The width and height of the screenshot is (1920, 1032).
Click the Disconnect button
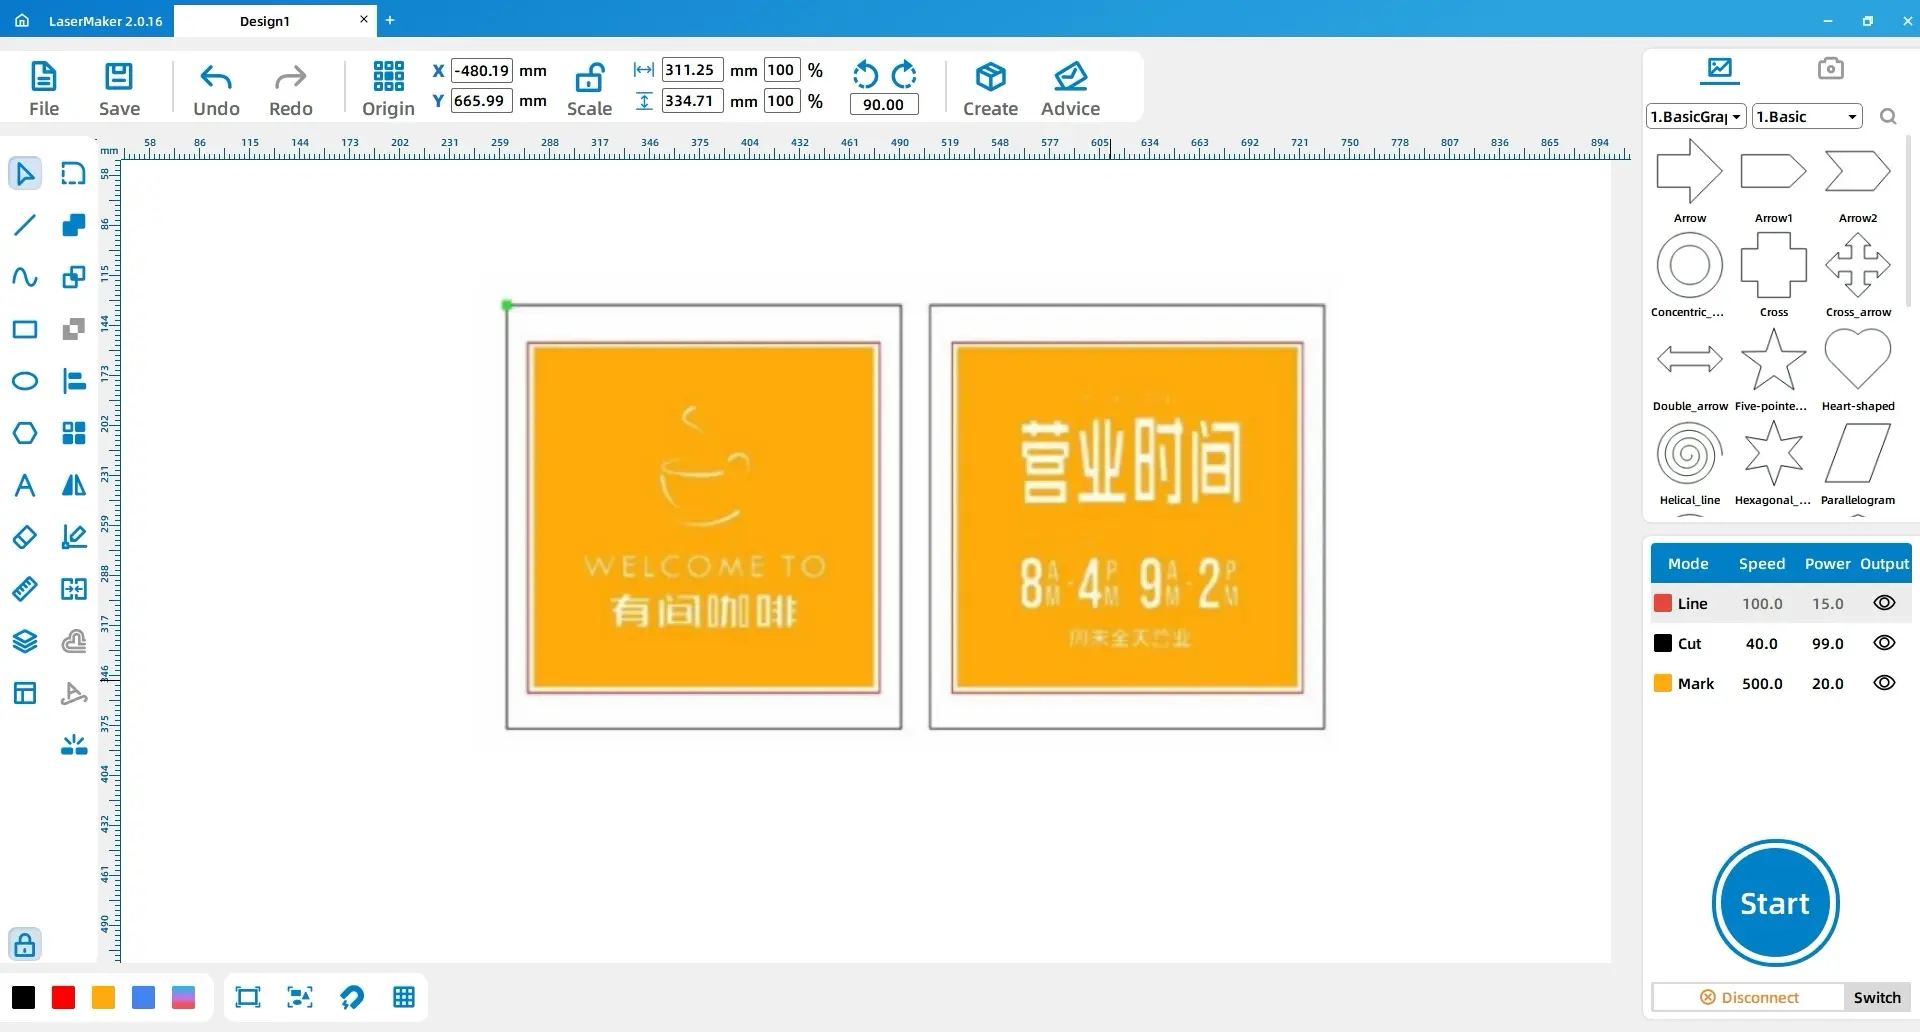(1748, 997)
